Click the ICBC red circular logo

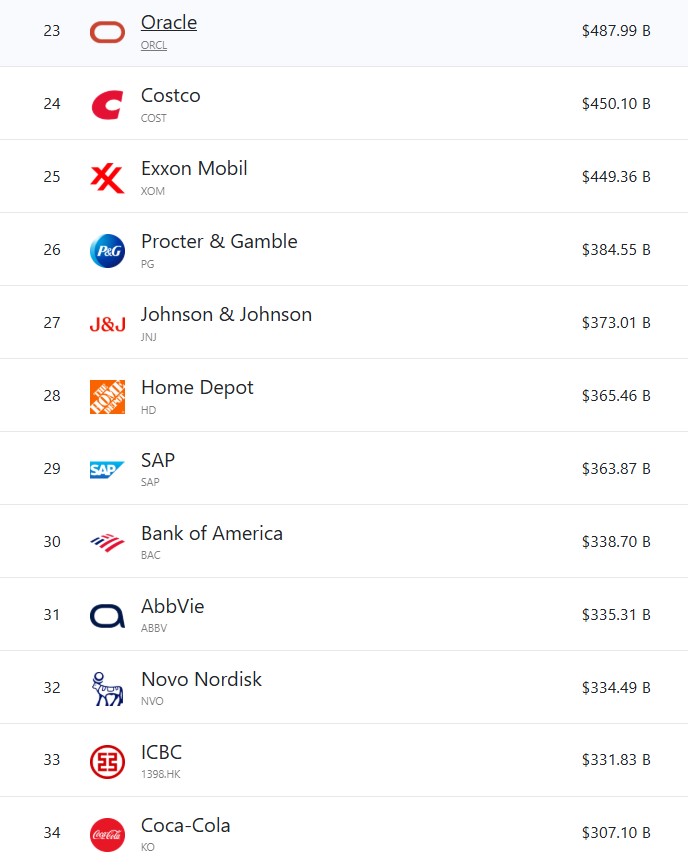[x=107, y=761]
